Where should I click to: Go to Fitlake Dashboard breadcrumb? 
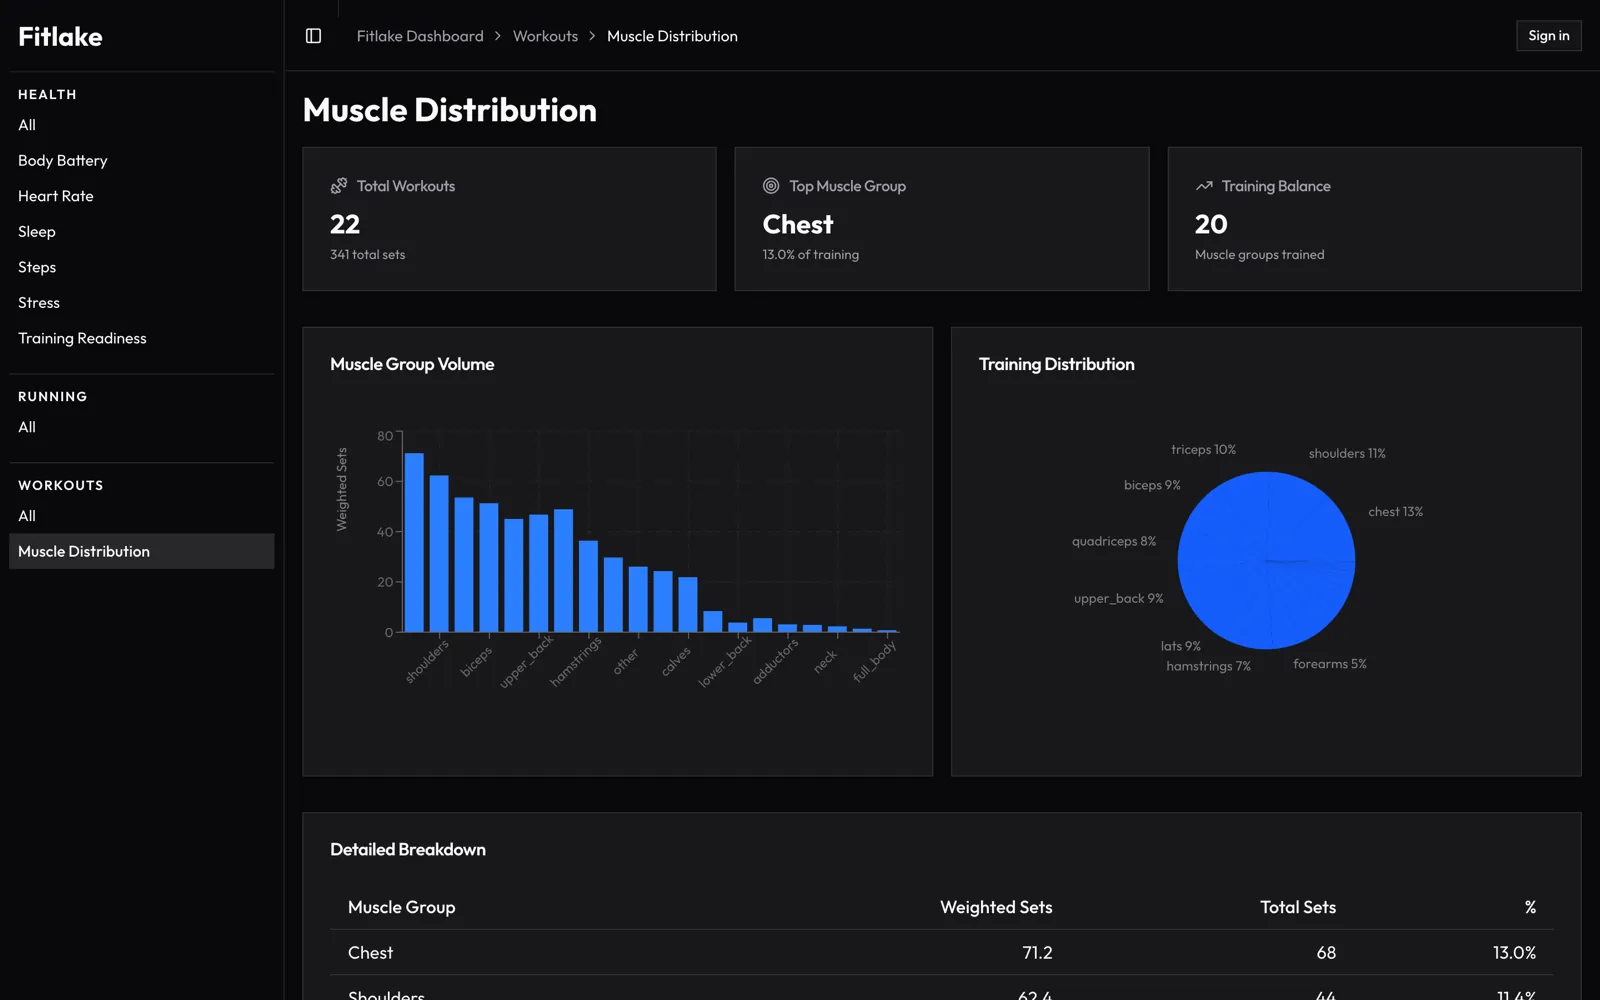(x=420, y=36)
